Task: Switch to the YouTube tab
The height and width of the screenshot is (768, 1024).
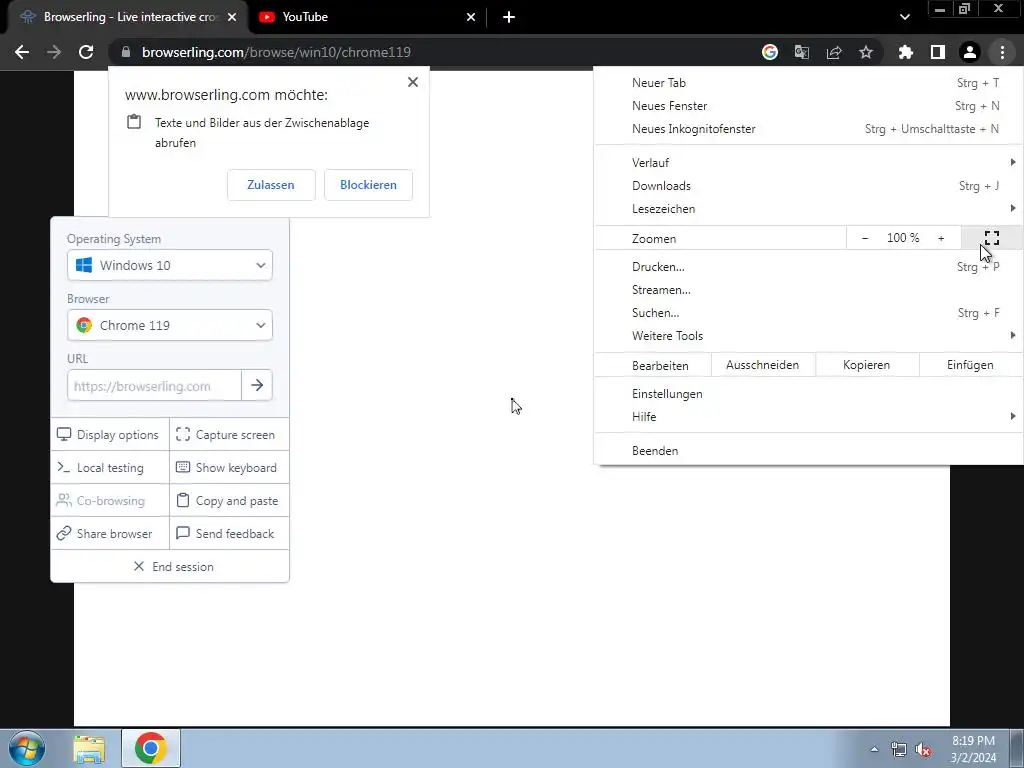Action: point(367,17)
